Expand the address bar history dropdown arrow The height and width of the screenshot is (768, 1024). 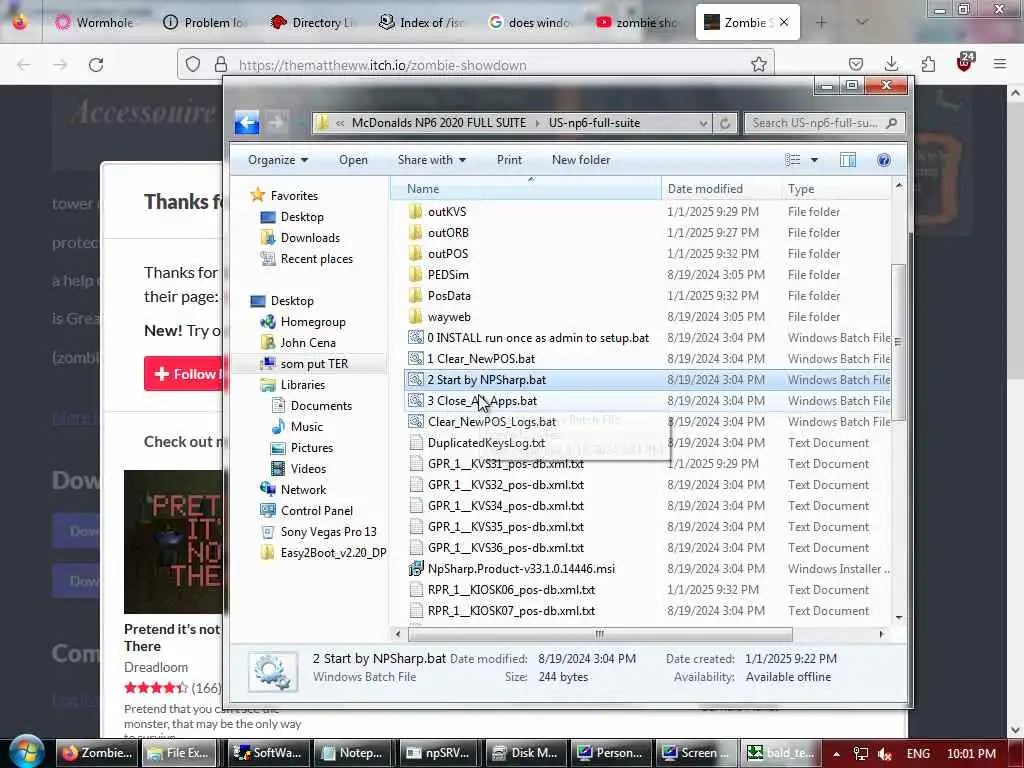703,123
